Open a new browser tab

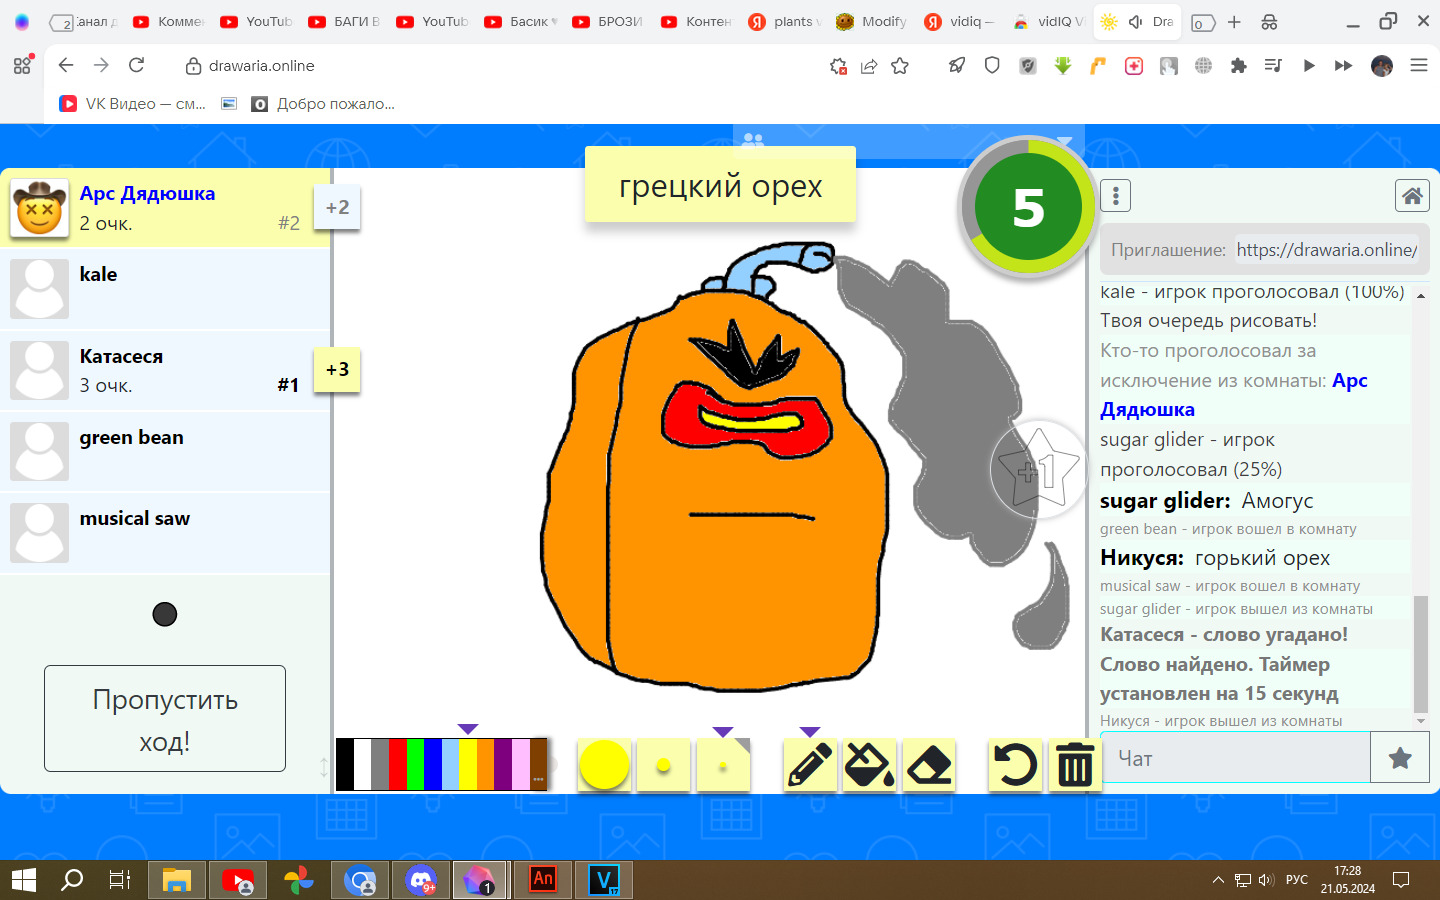1234,22
